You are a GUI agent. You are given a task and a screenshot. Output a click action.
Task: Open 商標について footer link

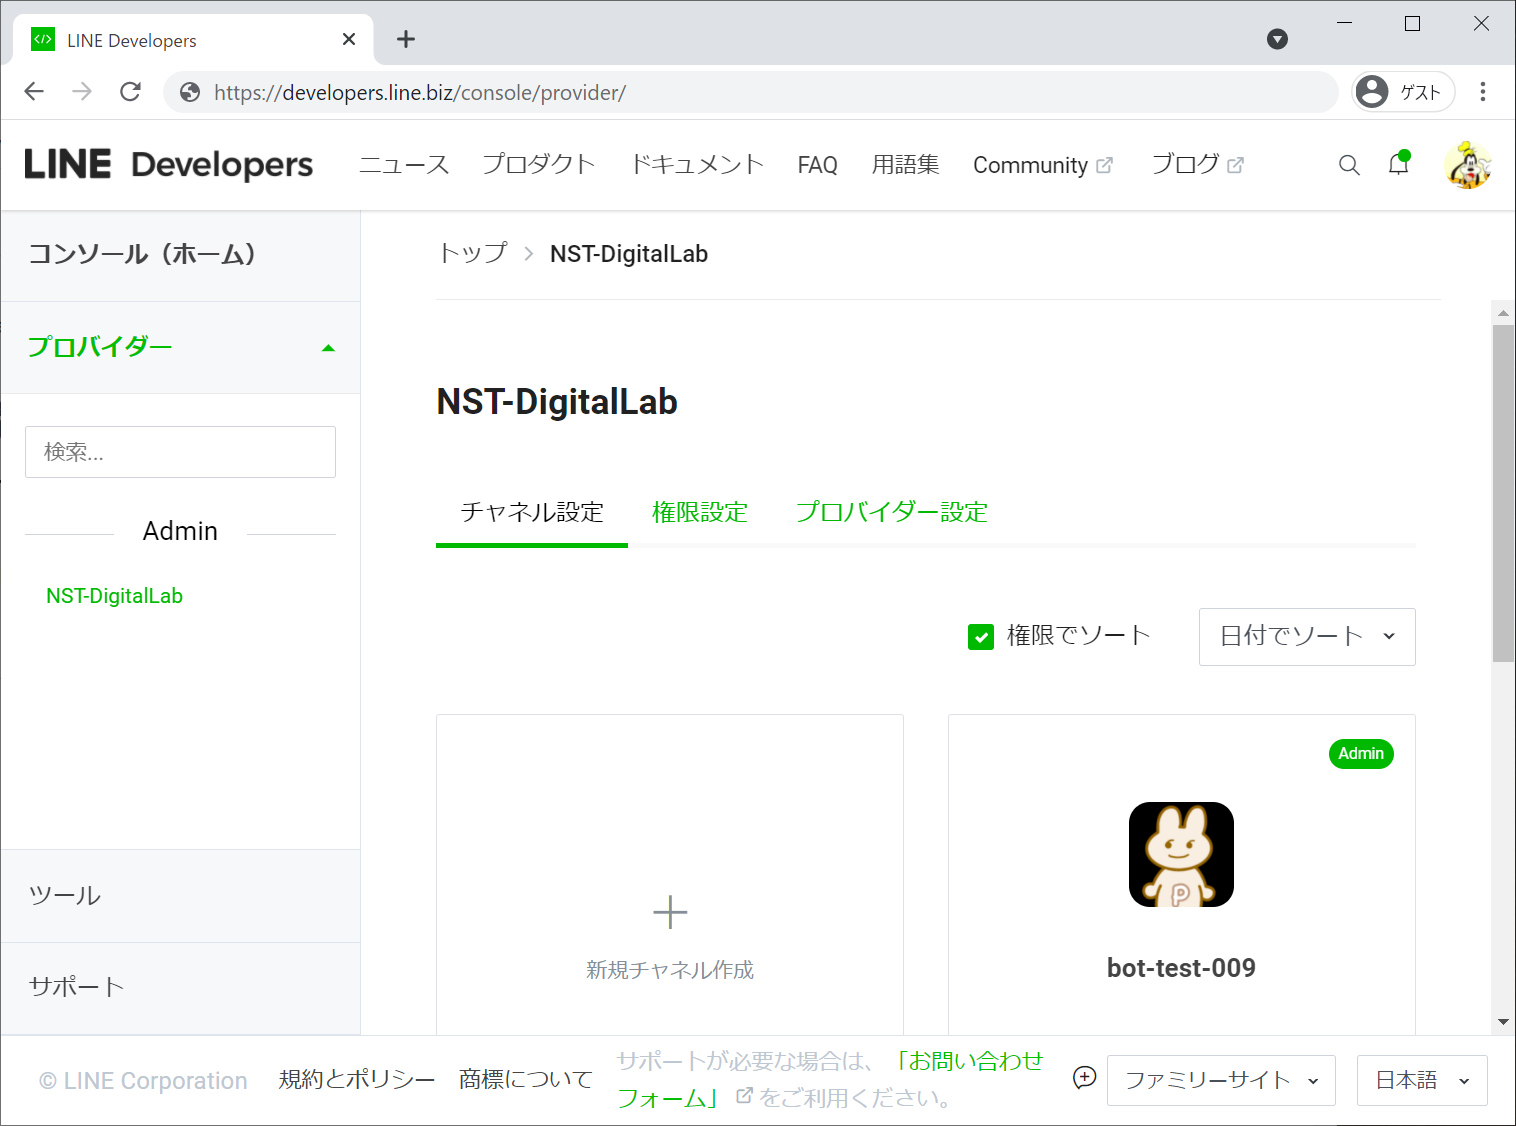click(x=526, y=1080)
